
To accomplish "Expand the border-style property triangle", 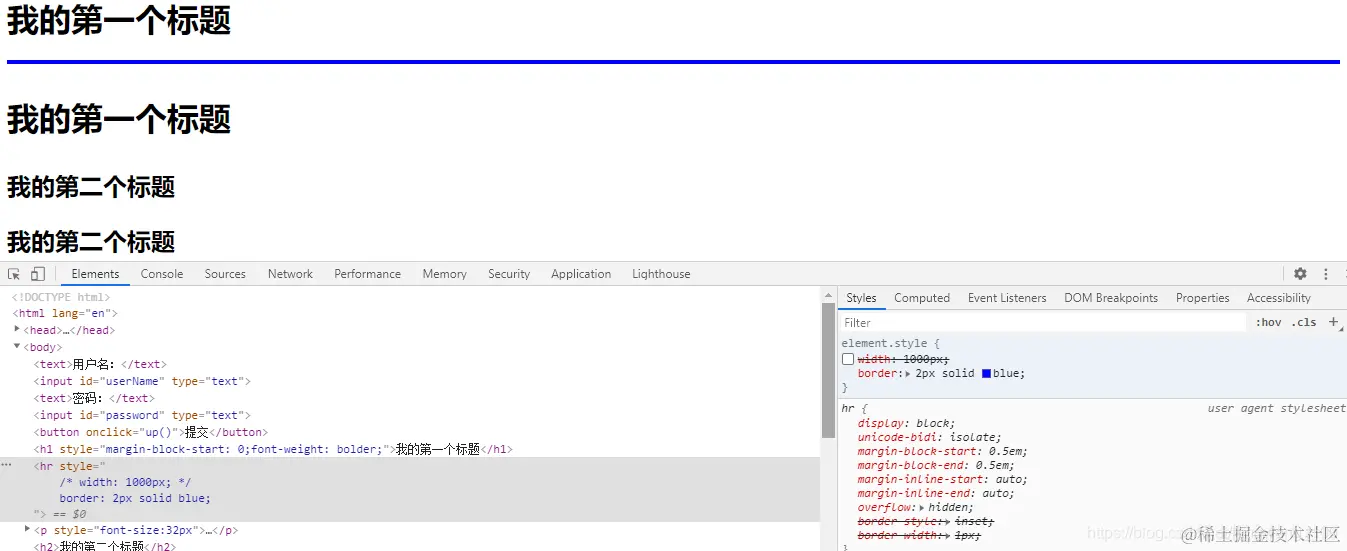I will click(x=947, y=521).
